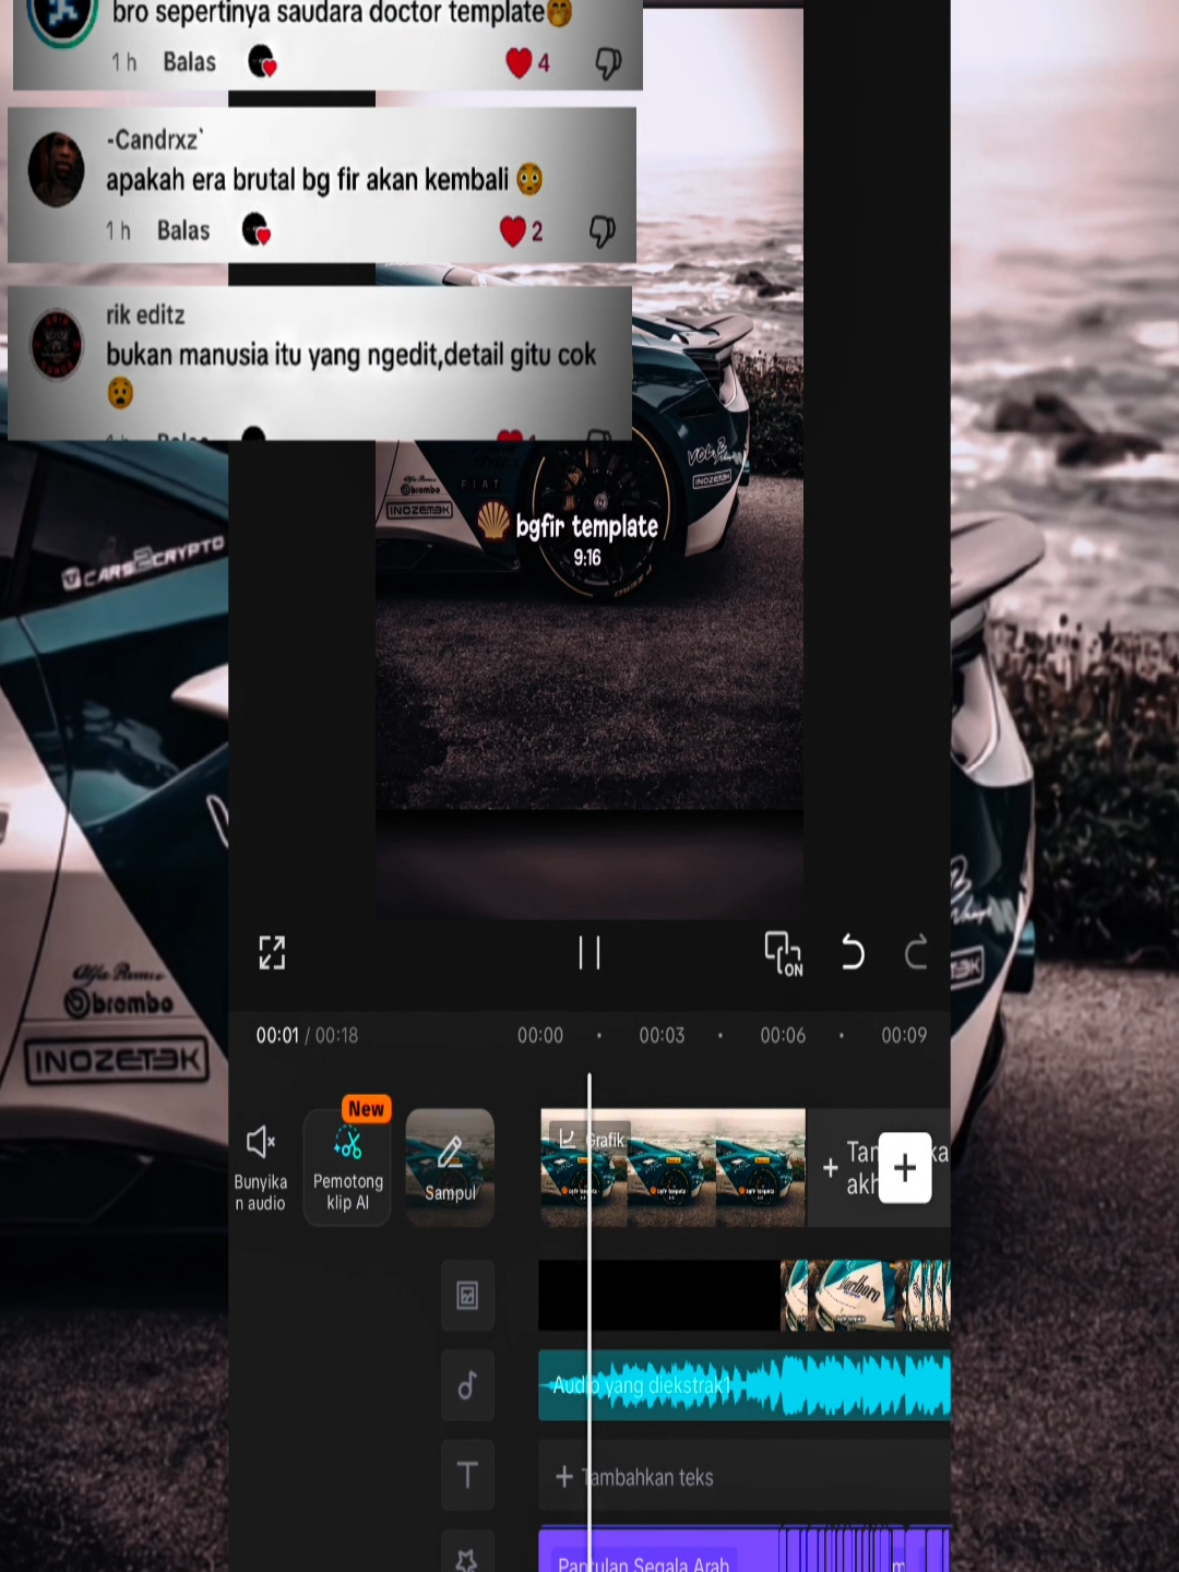1179x1572 pixels.
Task: Undo the last edit
Action: click(852, 953)
